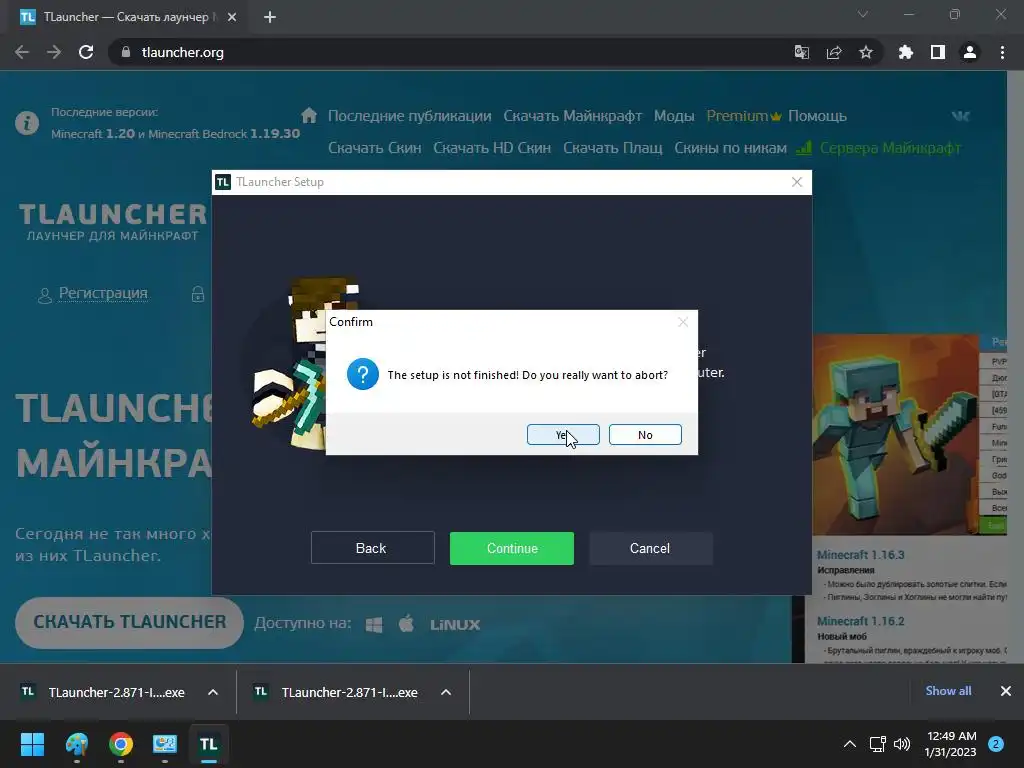This screenshot has height=768, width=1024.
Task: Click the info icon near latest versions
Action: pos(27,123)
